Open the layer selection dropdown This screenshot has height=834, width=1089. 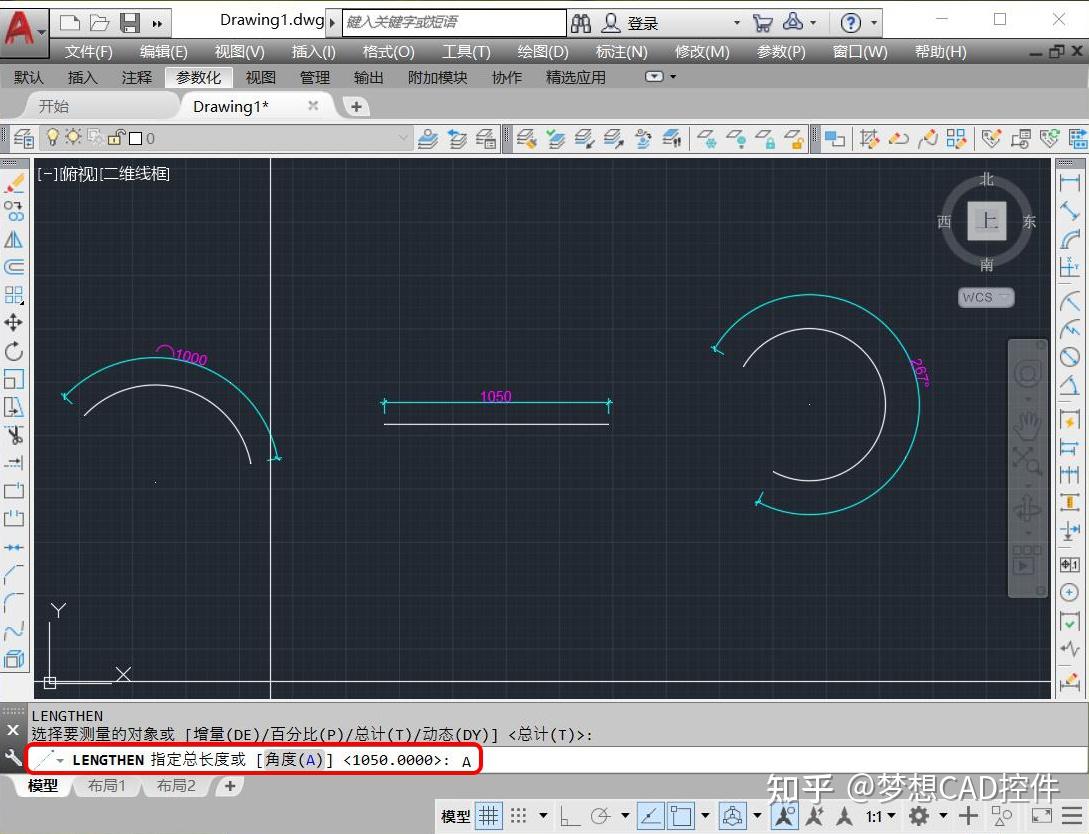tap(401, 138)
